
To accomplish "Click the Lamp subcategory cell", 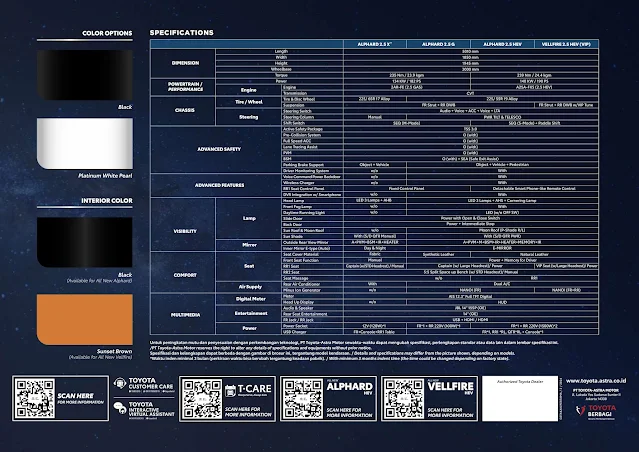I will coord(249,218).
